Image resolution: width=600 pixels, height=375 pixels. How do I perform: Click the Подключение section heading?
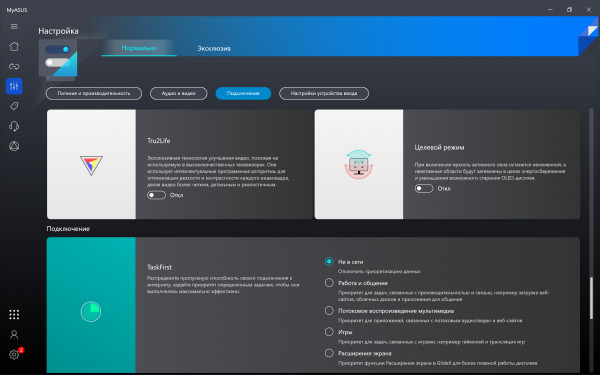(68, 229)
